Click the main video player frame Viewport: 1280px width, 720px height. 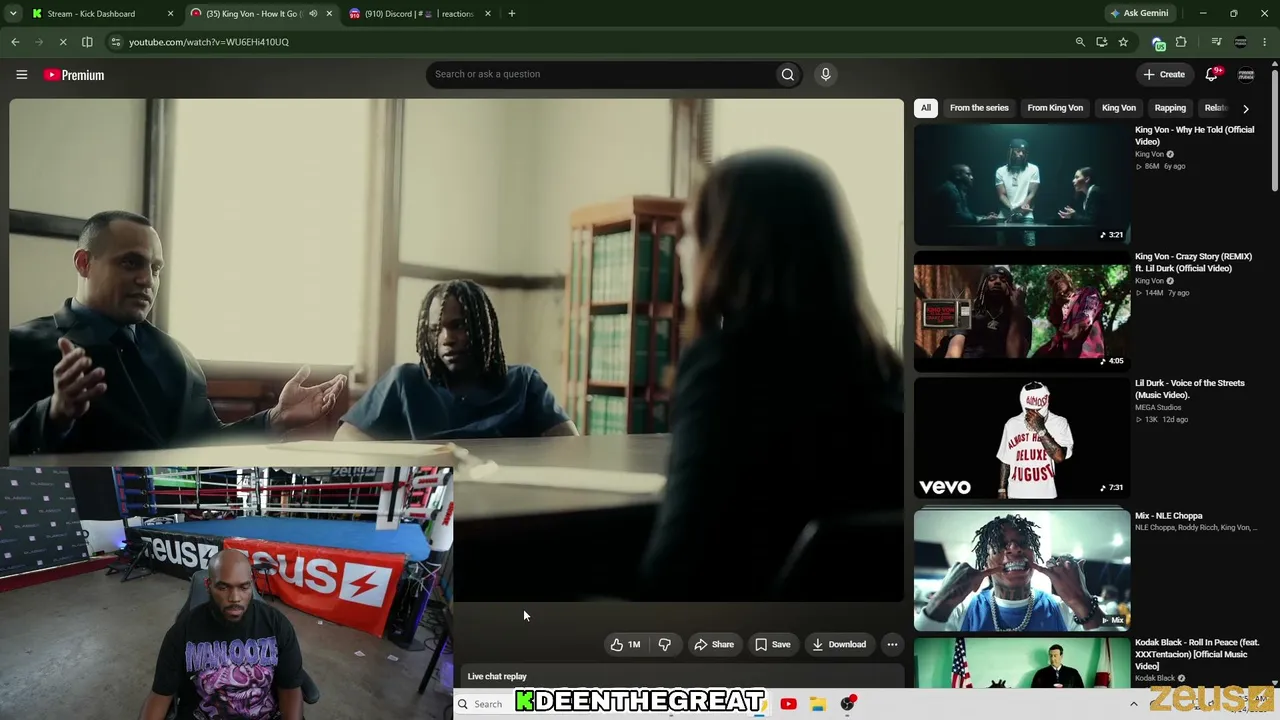click(x=456, y=350)
